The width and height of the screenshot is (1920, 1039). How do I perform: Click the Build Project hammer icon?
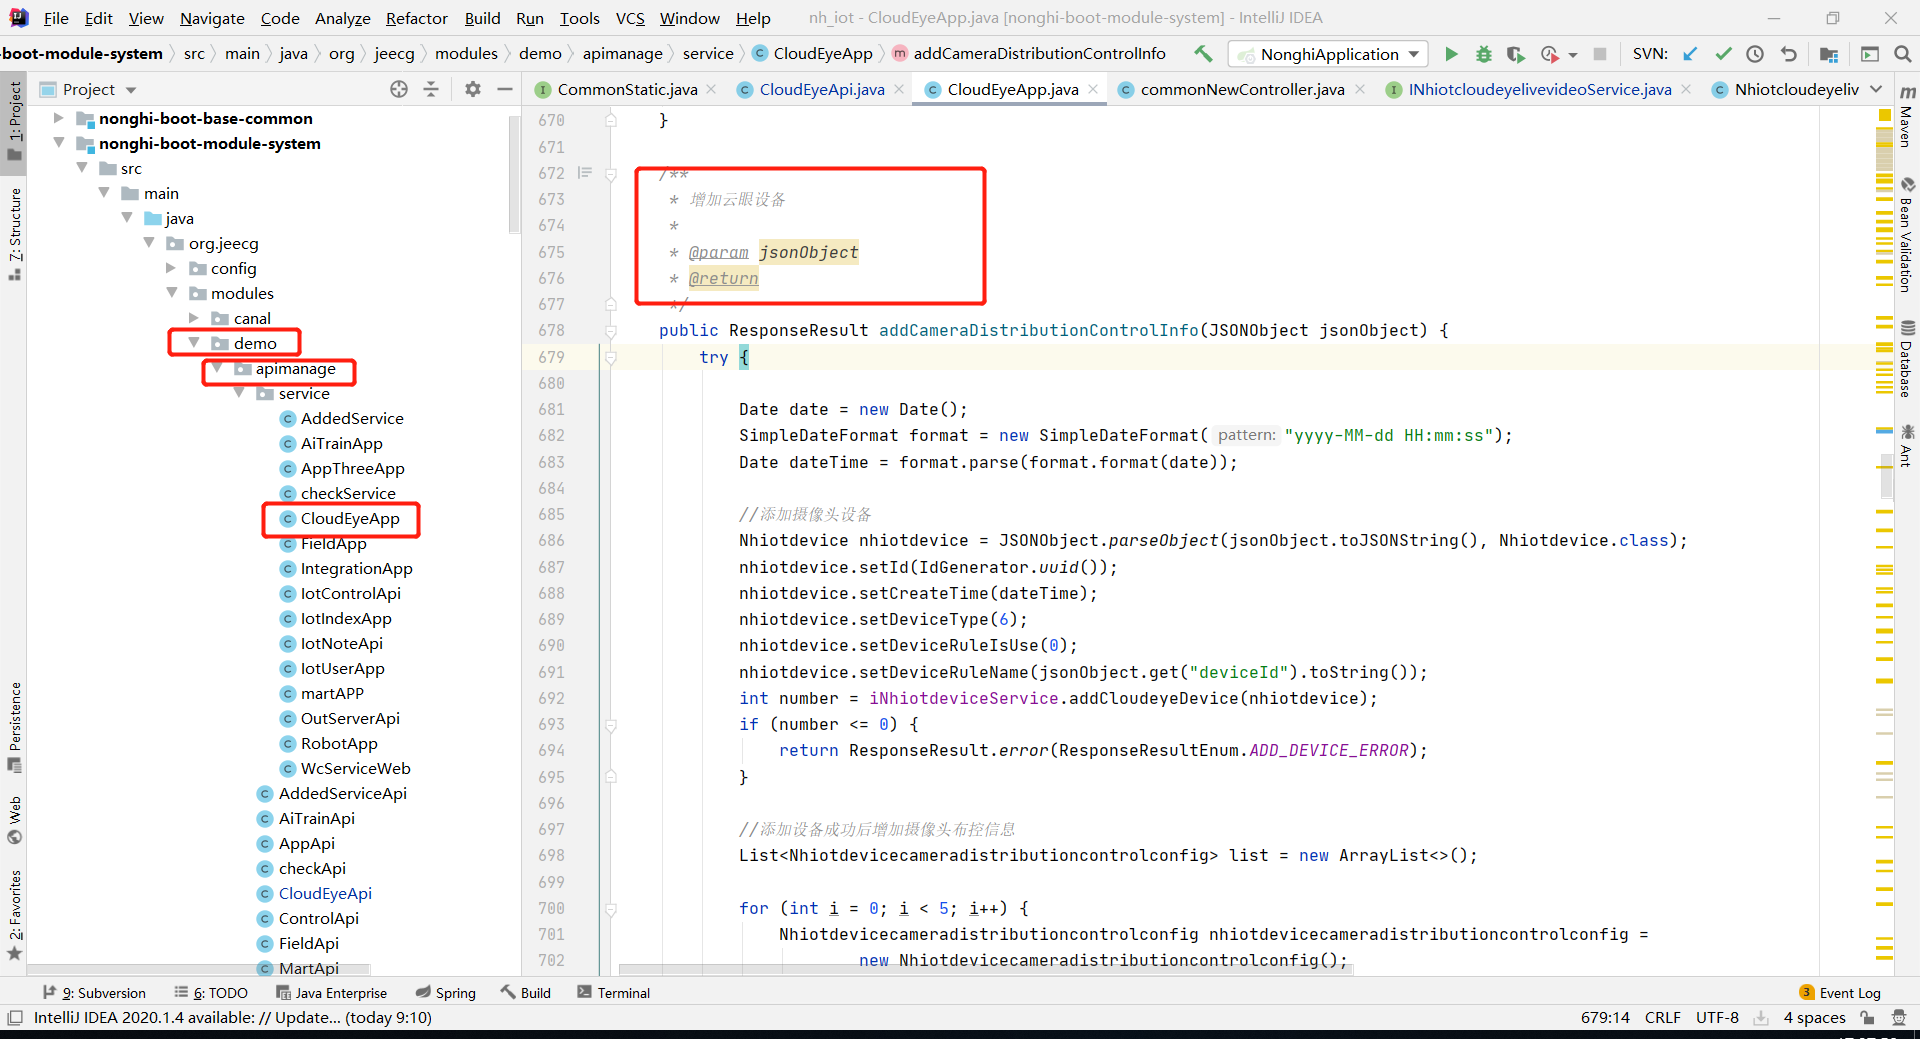tap(1203, 54)
